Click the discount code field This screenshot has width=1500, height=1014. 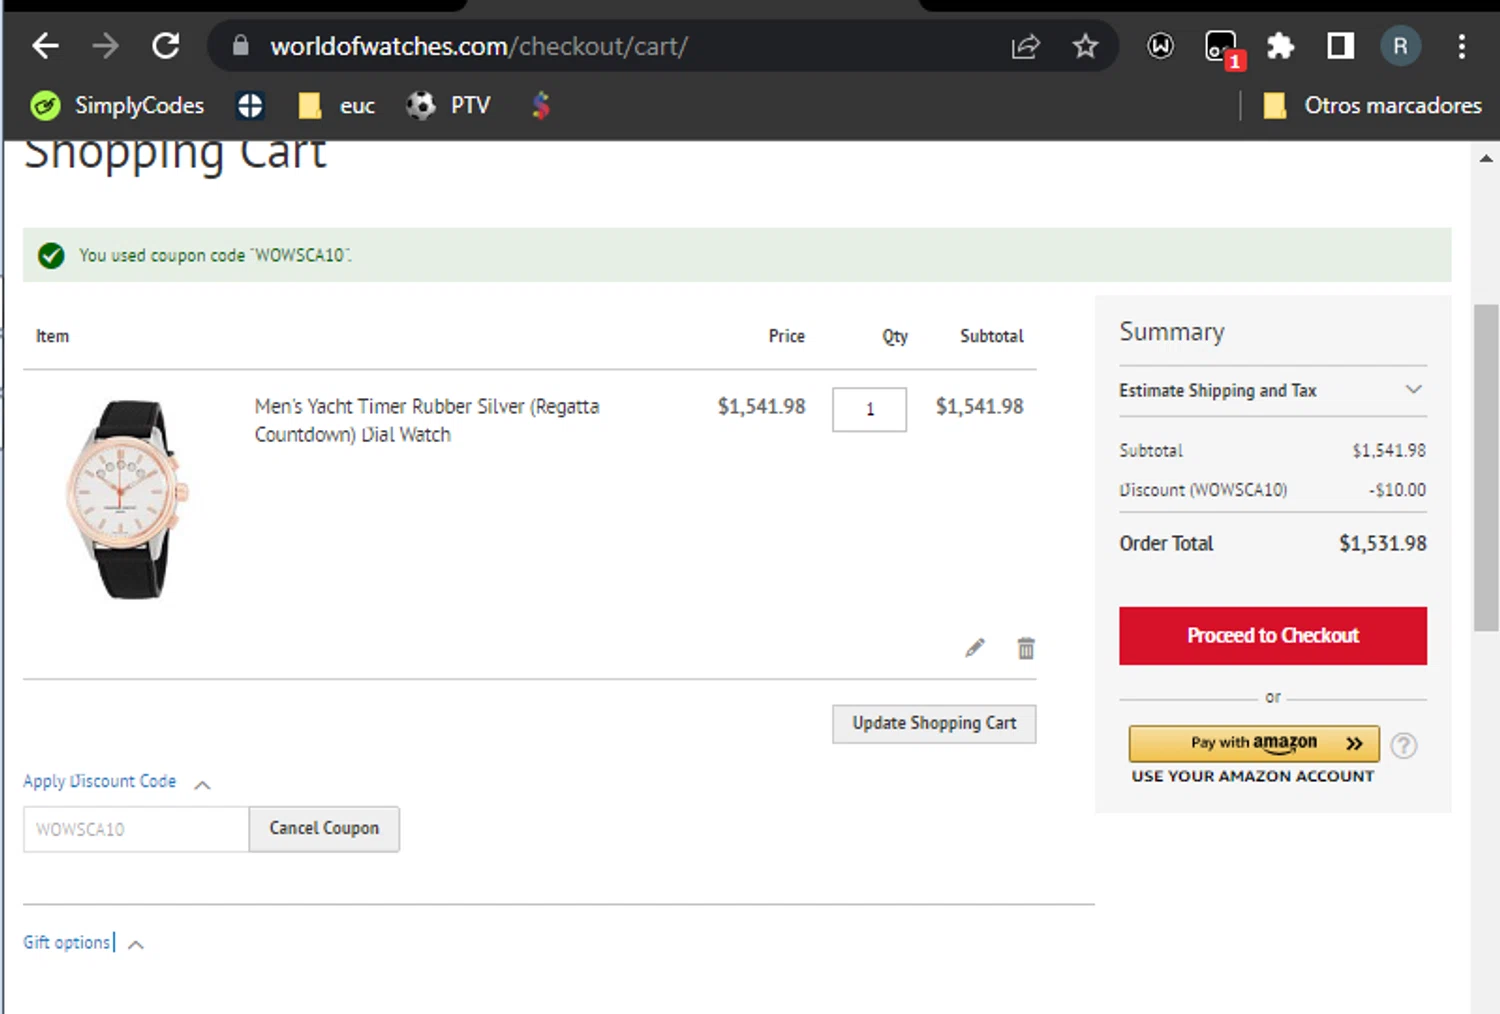point(136,829)
